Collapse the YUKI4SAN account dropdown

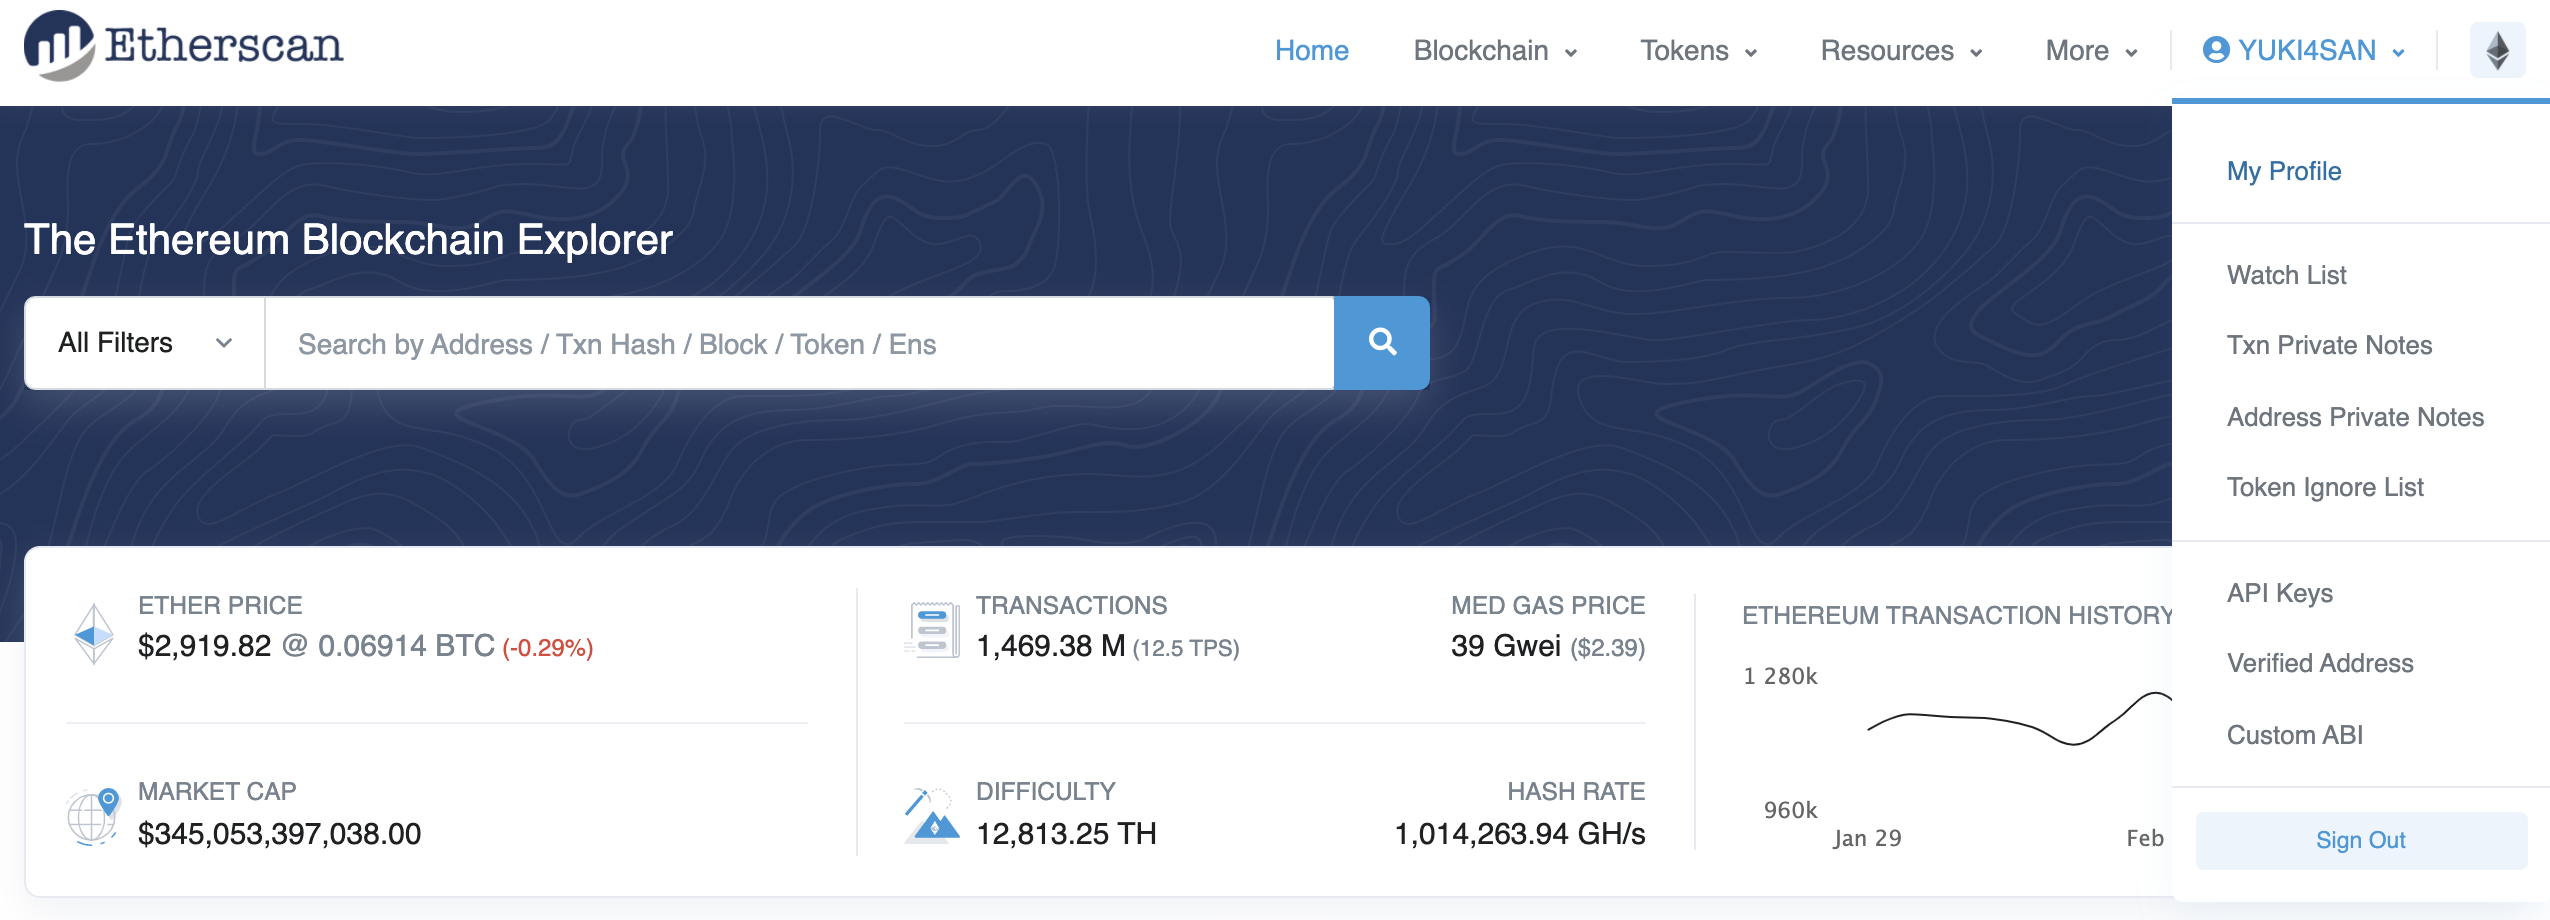coord(2304,51)
